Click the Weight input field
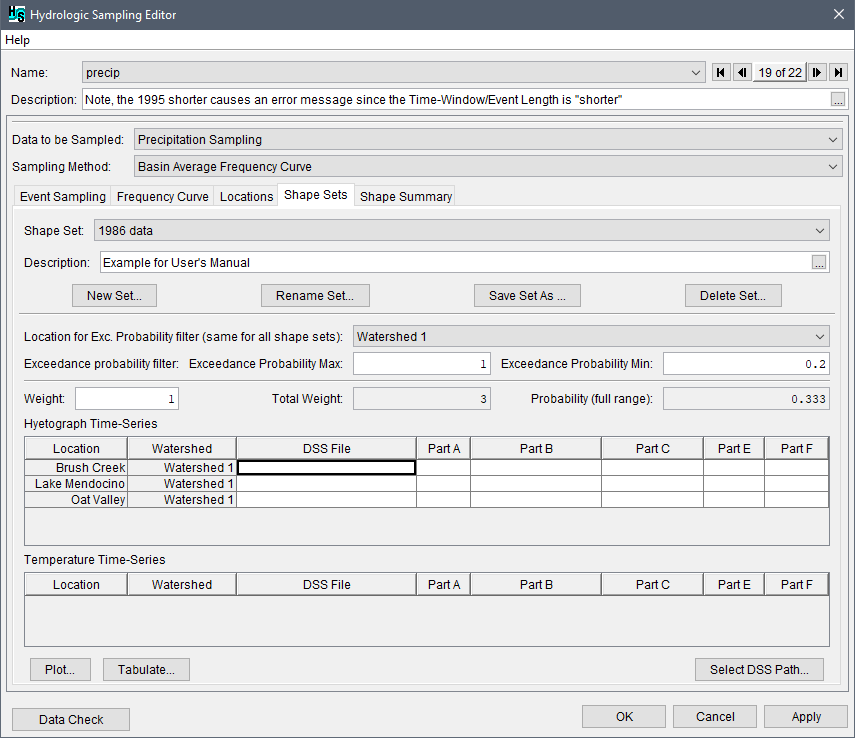Viewport: 855px width, 738px height. tap(127, 399)
